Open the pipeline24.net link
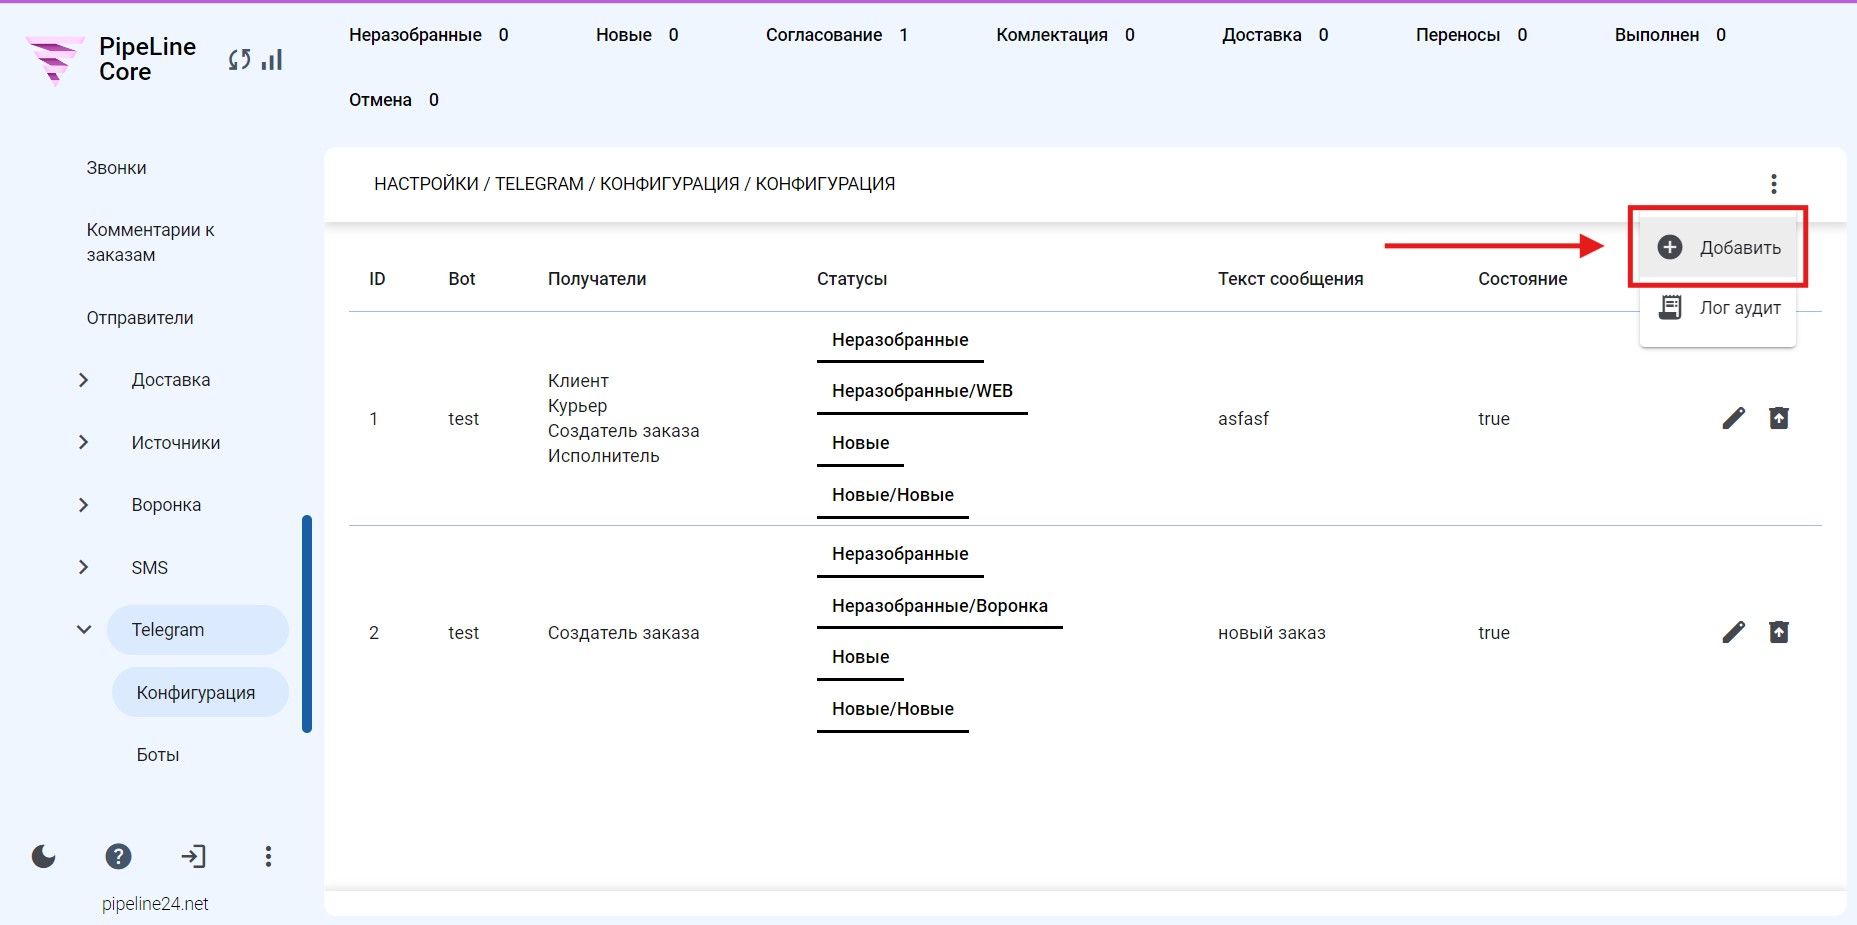The image size is (1857, 925). (x=155, y=904)
